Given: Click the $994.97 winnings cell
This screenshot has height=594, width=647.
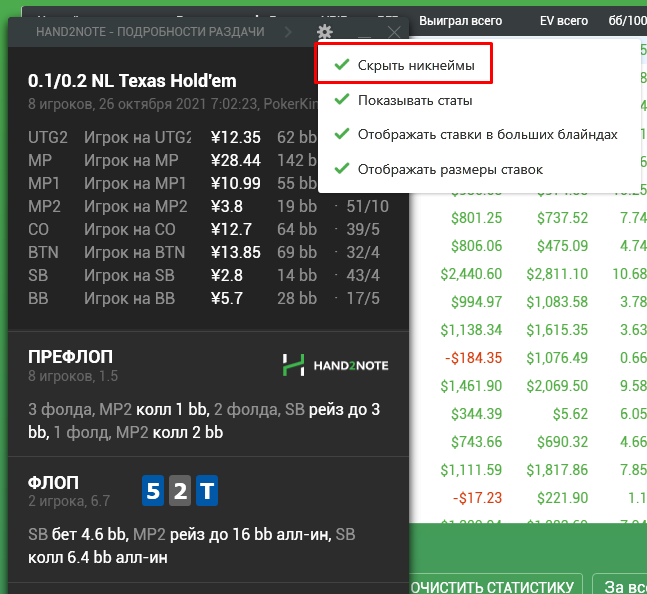Looking at the screenshot, I should [477, 302].
